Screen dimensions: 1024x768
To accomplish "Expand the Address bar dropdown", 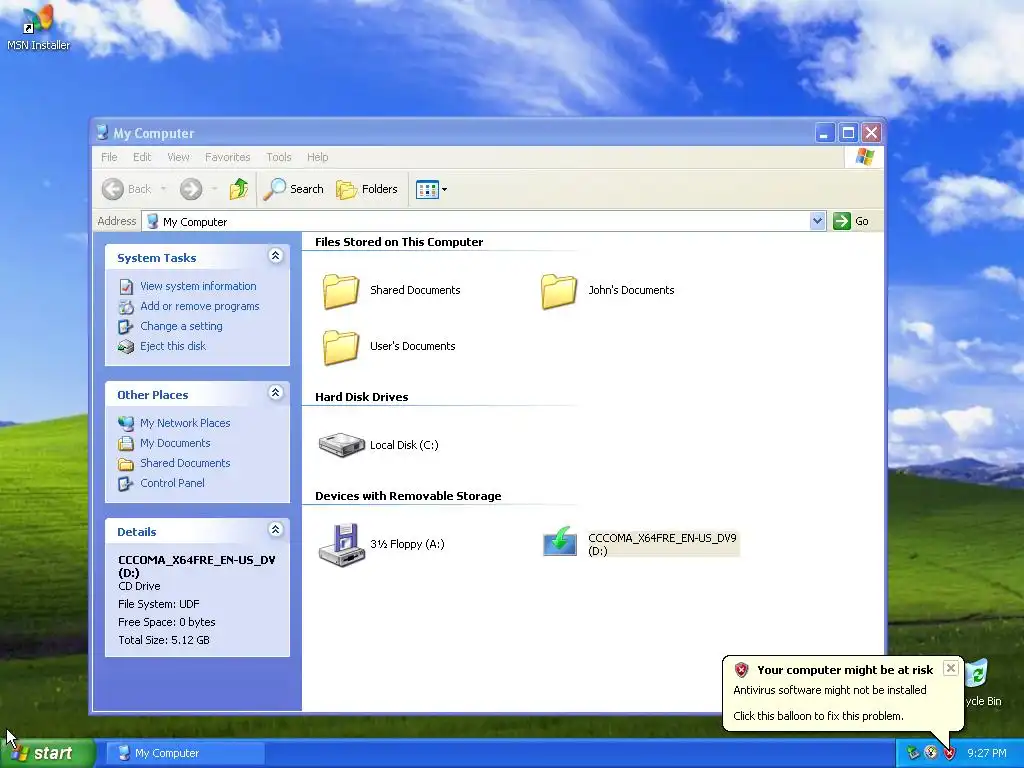I will [x=817, y=221].
